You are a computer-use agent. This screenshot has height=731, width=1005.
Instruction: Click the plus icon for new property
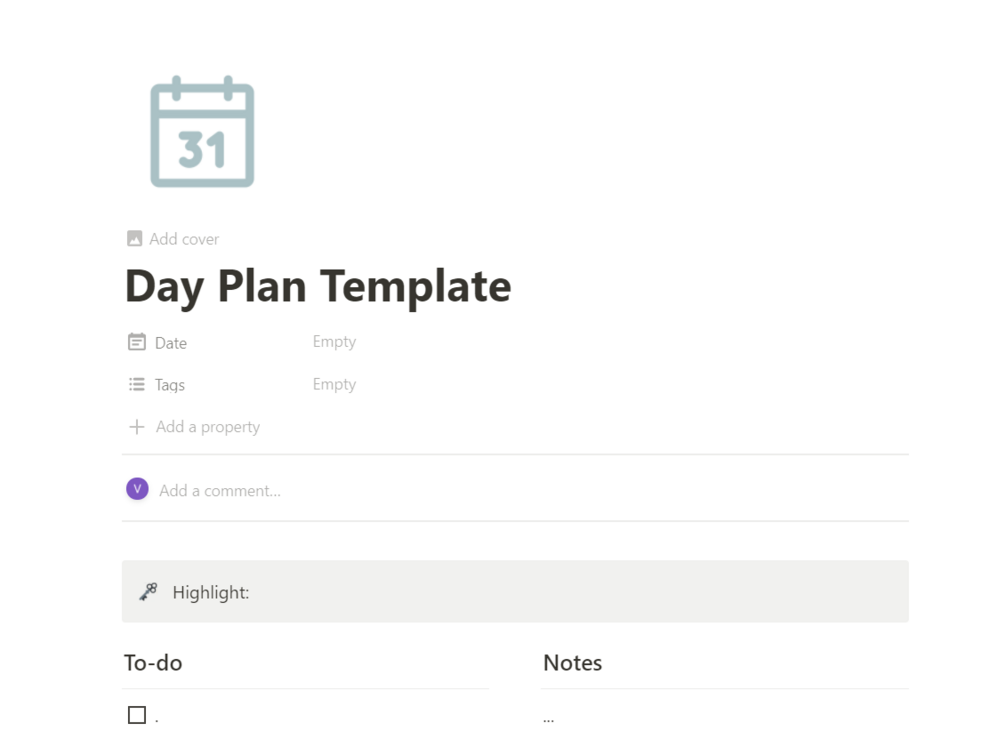click(x=137, y=427)
